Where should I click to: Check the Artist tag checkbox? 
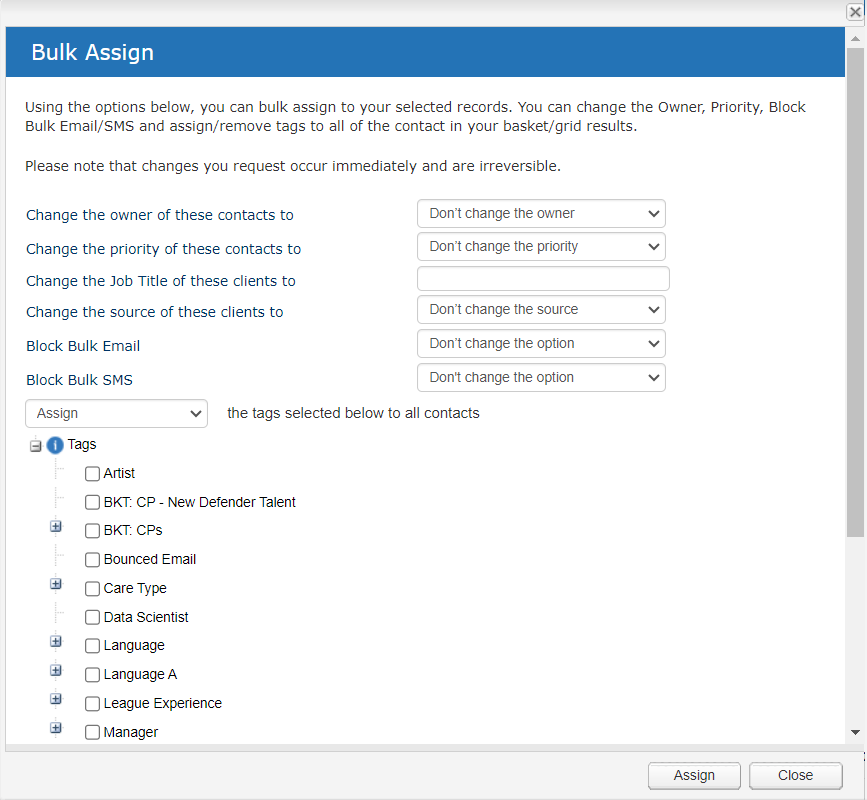[92, 474]
